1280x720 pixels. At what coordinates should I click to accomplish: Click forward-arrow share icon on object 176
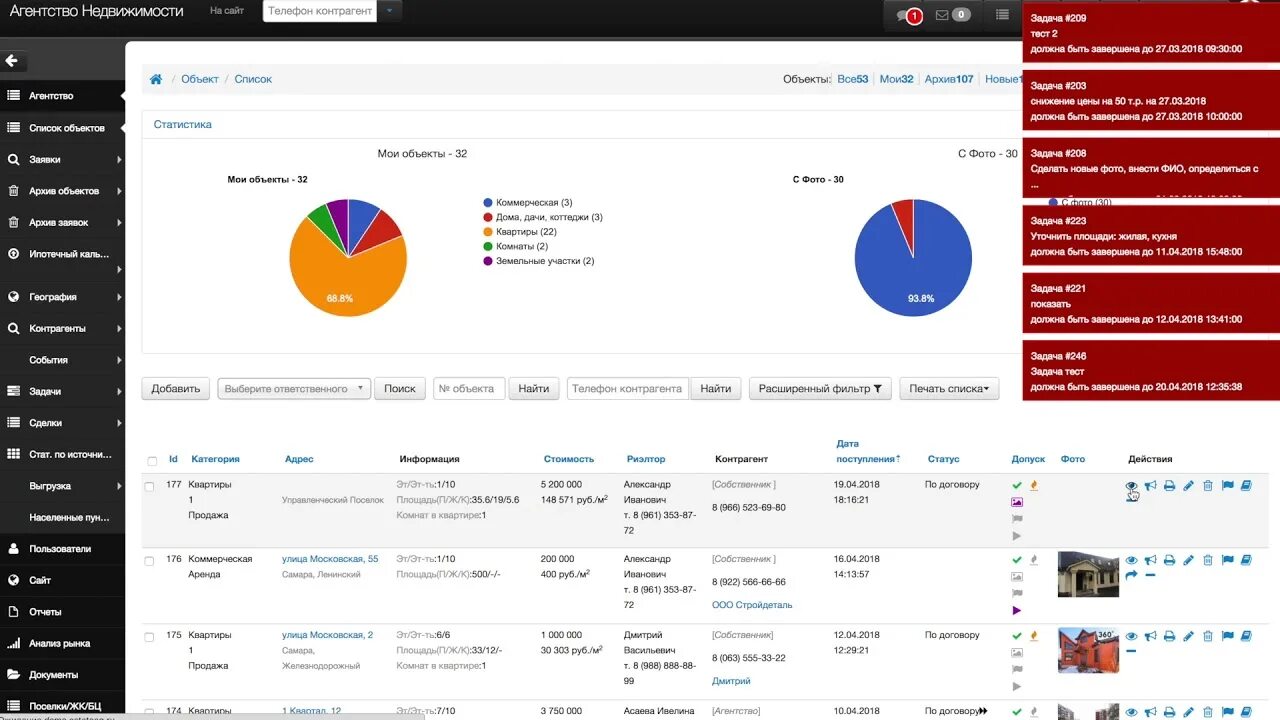[x=1131, y=576]
